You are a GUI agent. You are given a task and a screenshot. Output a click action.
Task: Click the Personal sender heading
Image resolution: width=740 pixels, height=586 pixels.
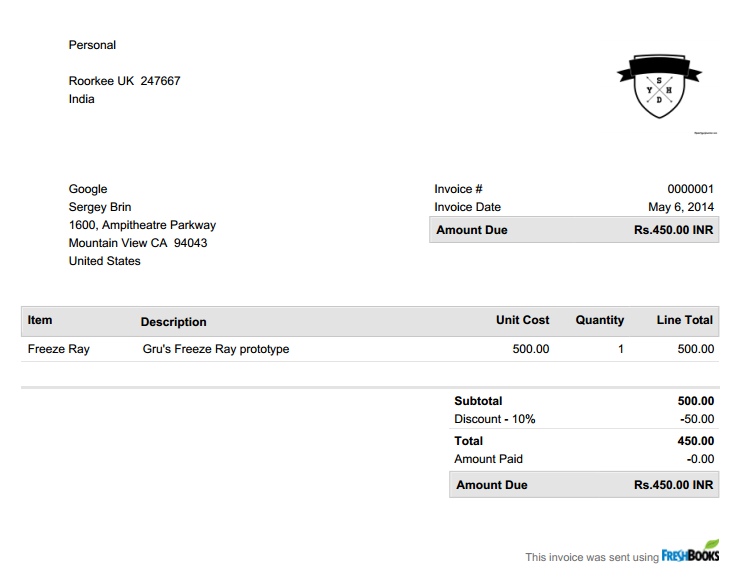[92, 45]
